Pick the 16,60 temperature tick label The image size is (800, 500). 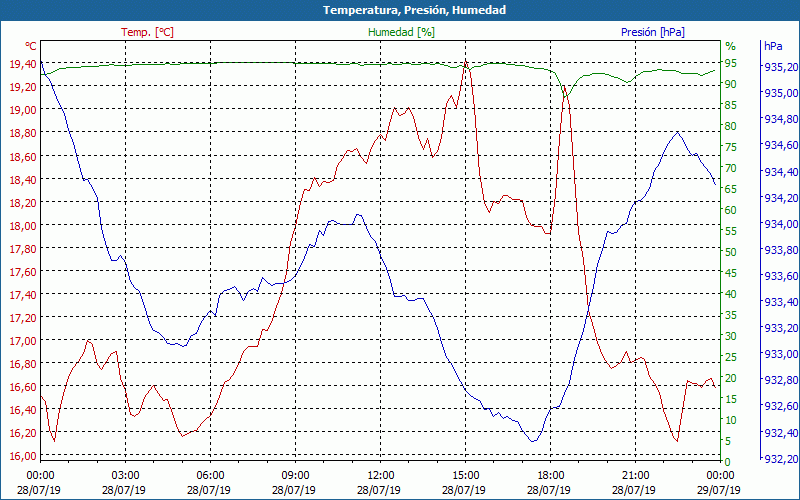[x=23, y=386]
